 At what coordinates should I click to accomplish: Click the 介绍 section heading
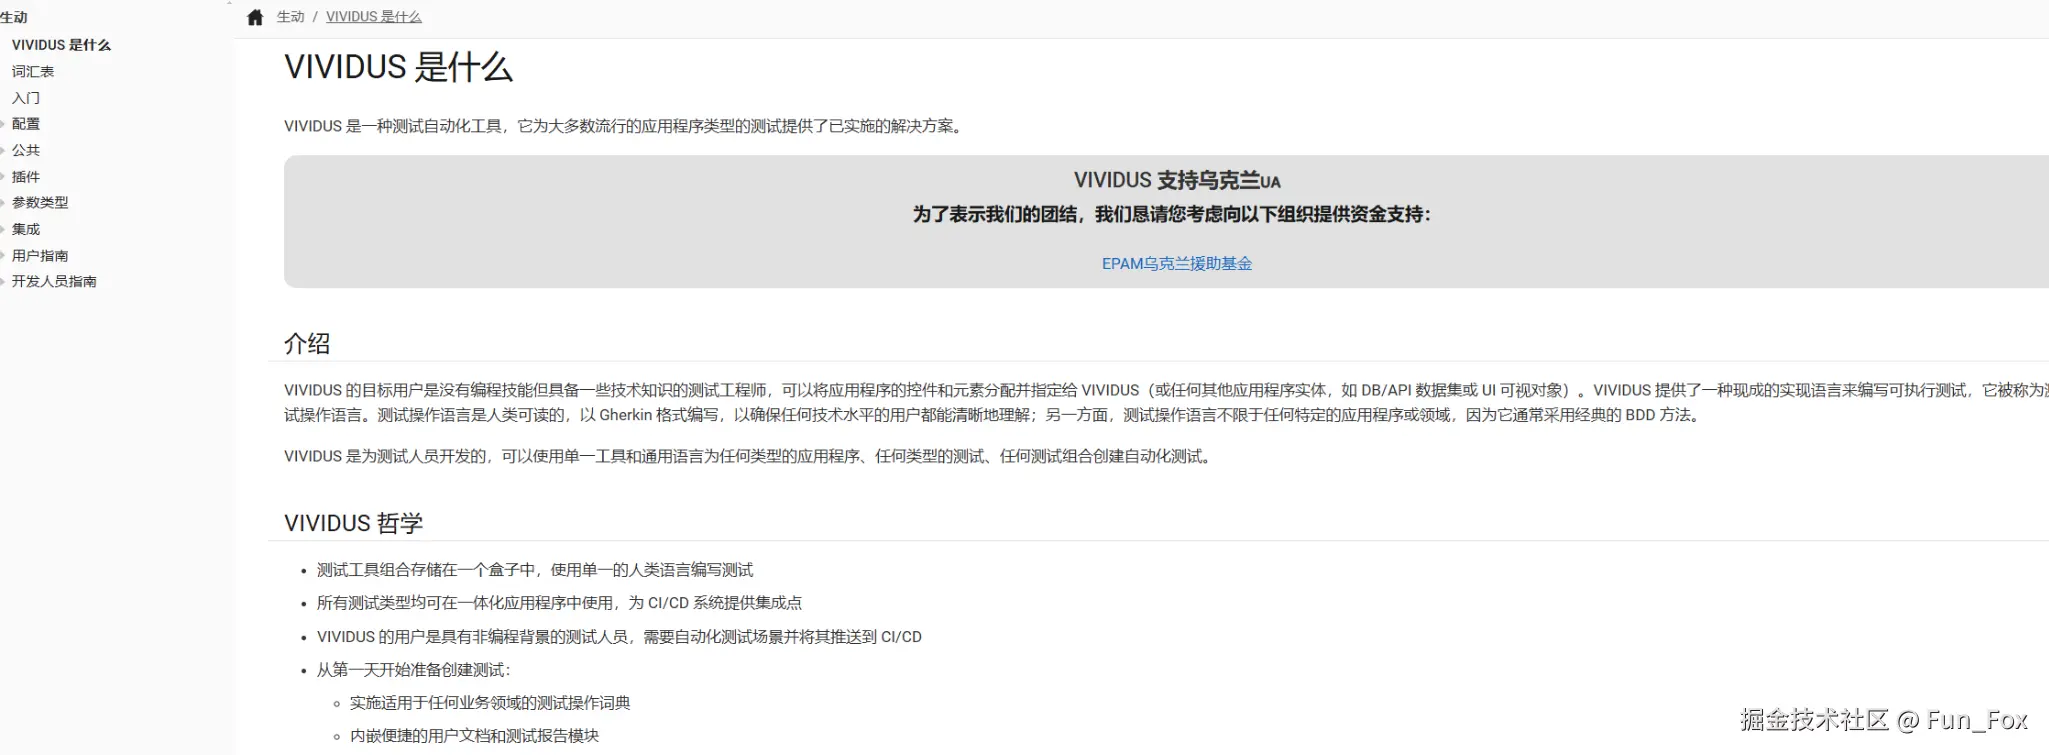307,344
